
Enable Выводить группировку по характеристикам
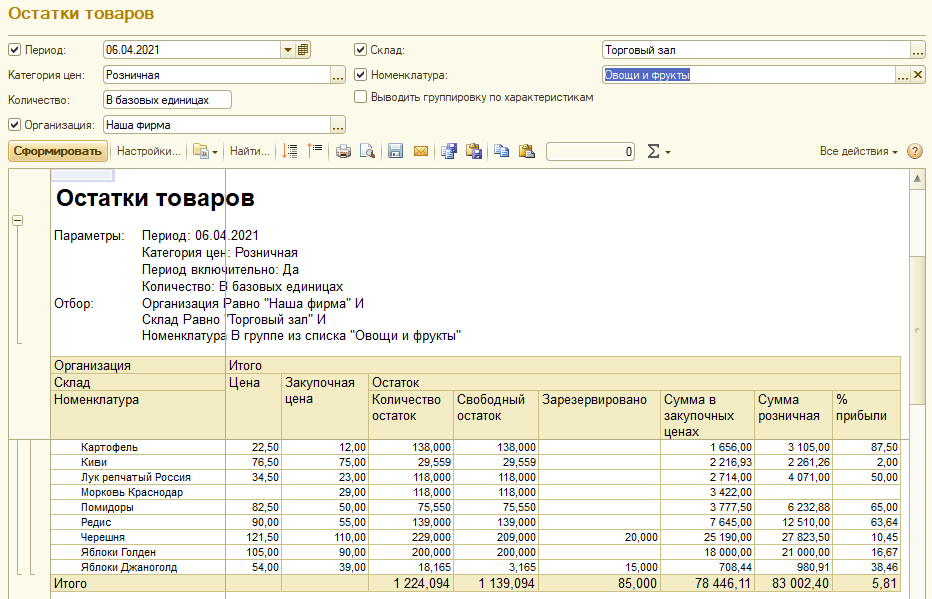pyautogui.click(x=360, y=97)
